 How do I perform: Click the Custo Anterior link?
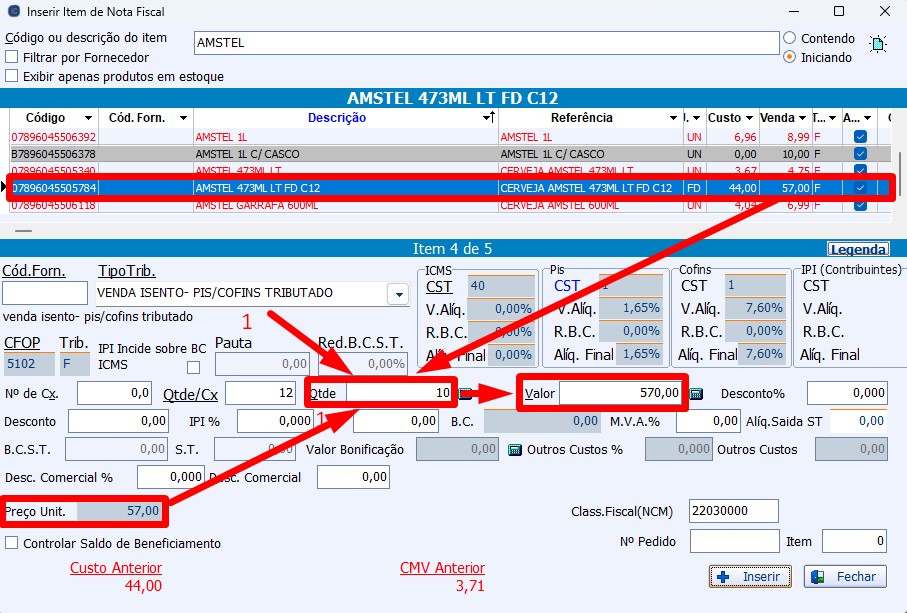coord(115,568)
